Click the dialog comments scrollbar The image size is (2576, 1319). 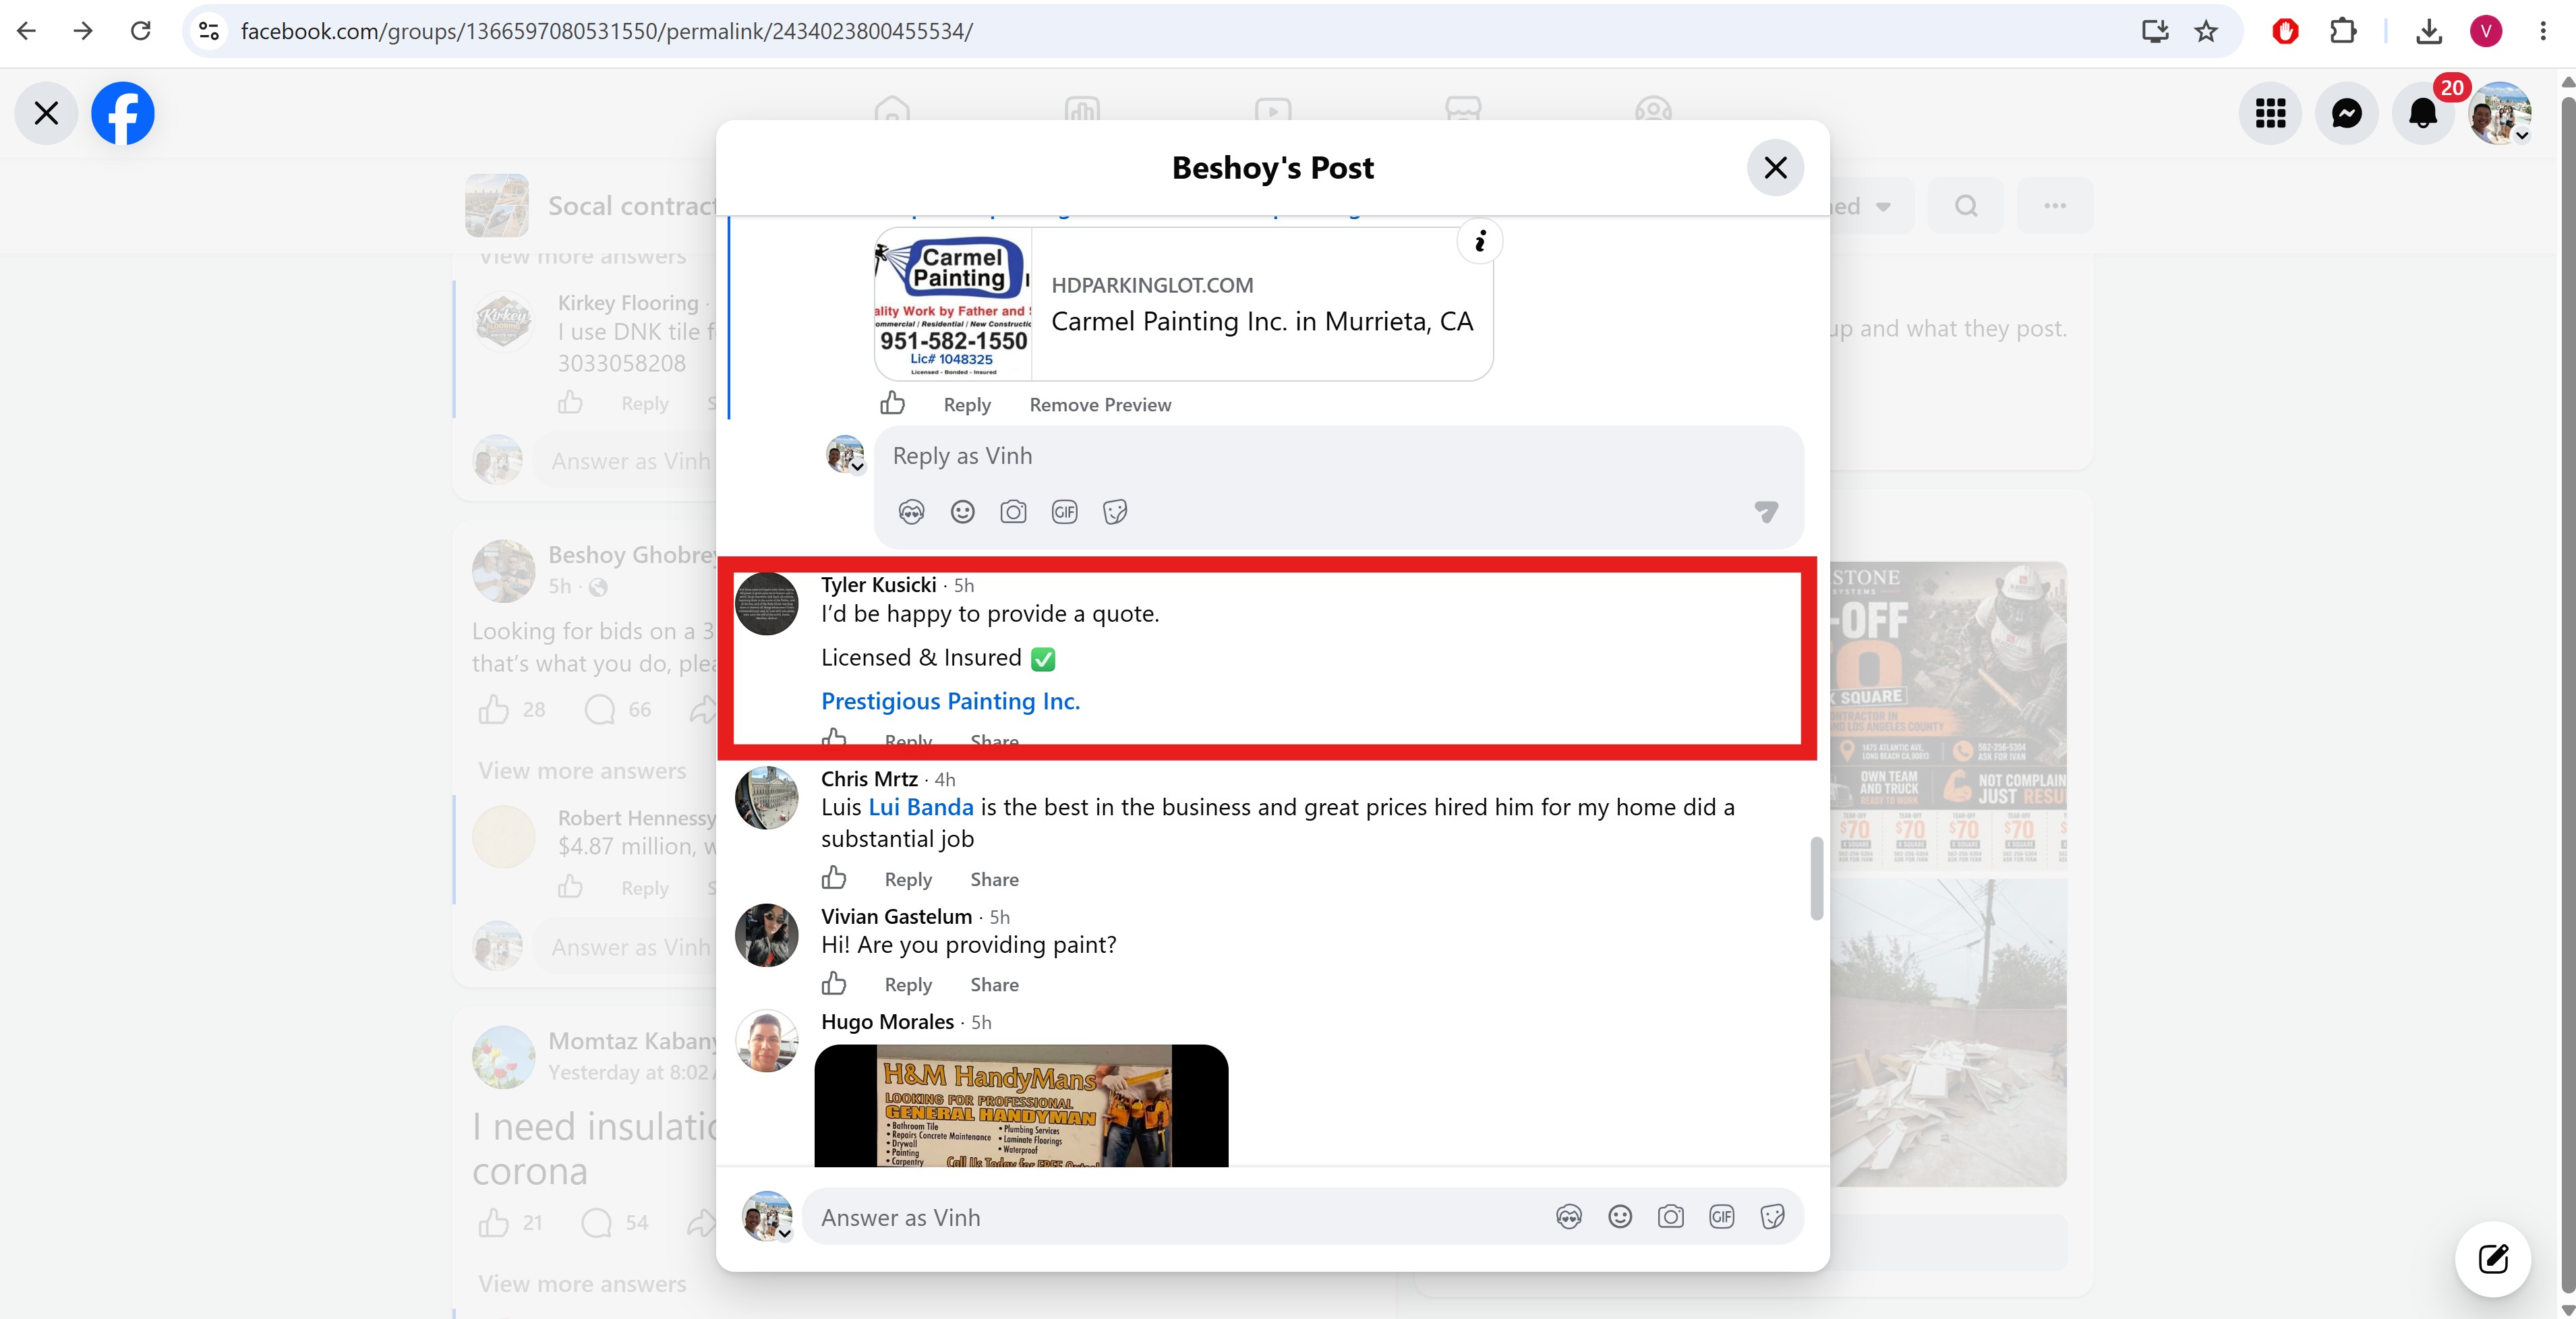1816,878
